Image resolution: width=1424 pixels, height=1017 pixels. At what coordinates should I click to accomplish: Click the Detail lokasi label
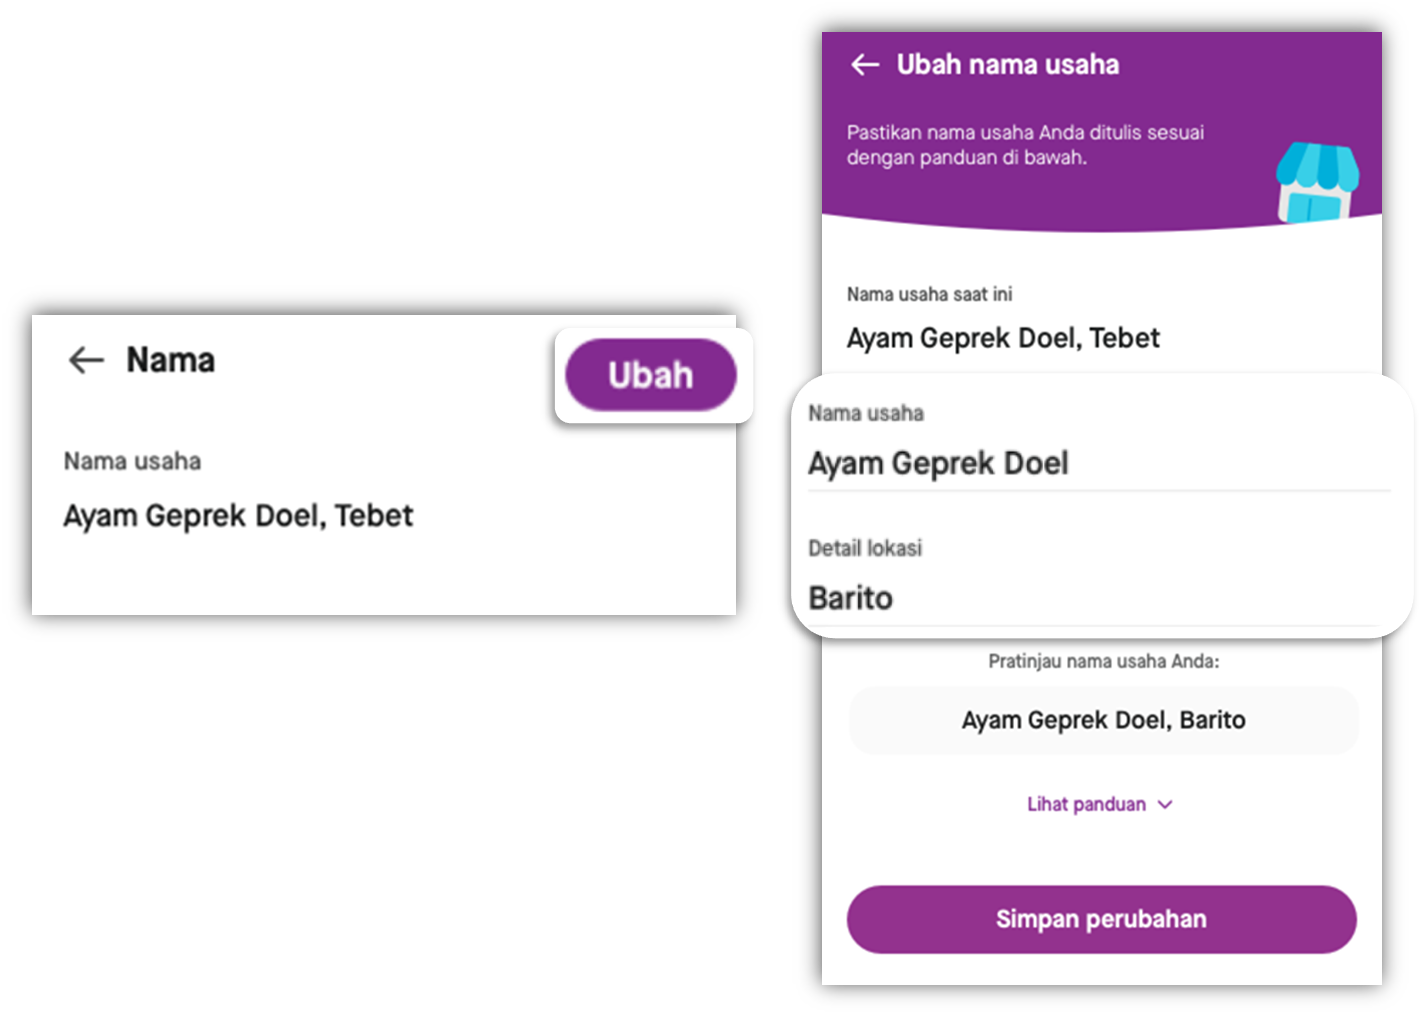[x=865, y=548]
